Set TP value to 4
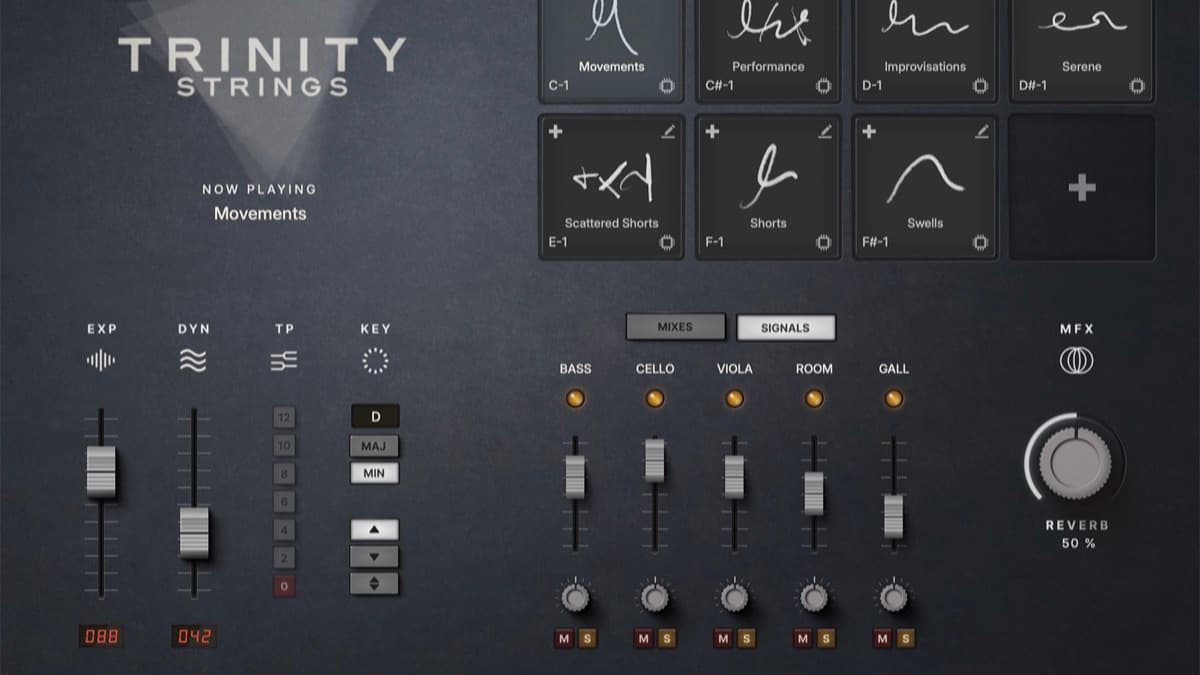The image size is (1200, 675). 284,530
